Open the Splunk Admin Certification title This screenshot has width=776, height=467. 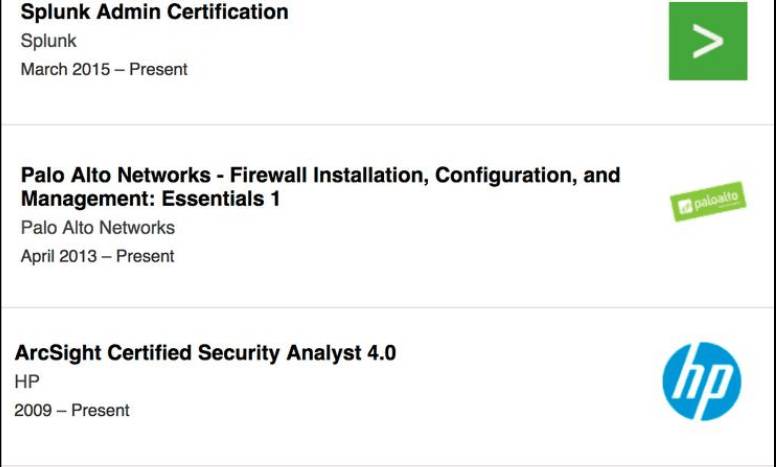coord(154,13)
